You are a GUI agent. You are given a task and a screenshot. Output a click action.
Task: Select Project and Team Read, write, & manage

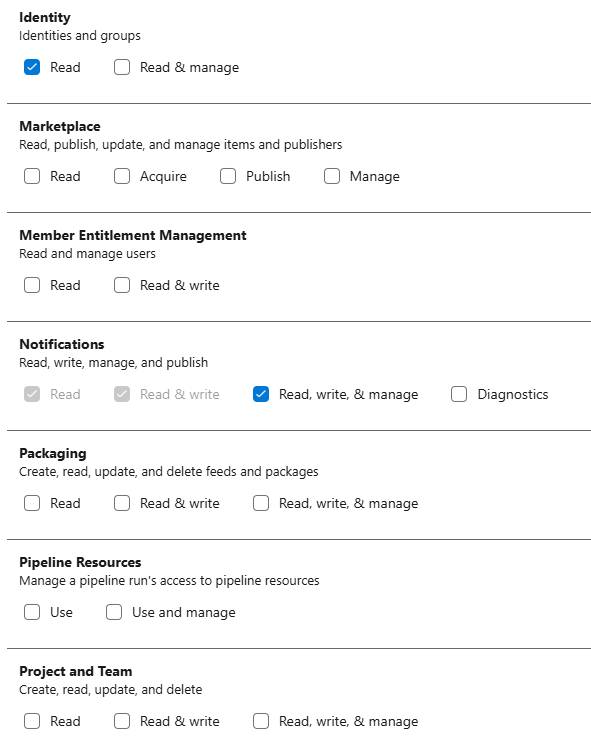pos(261,721)
